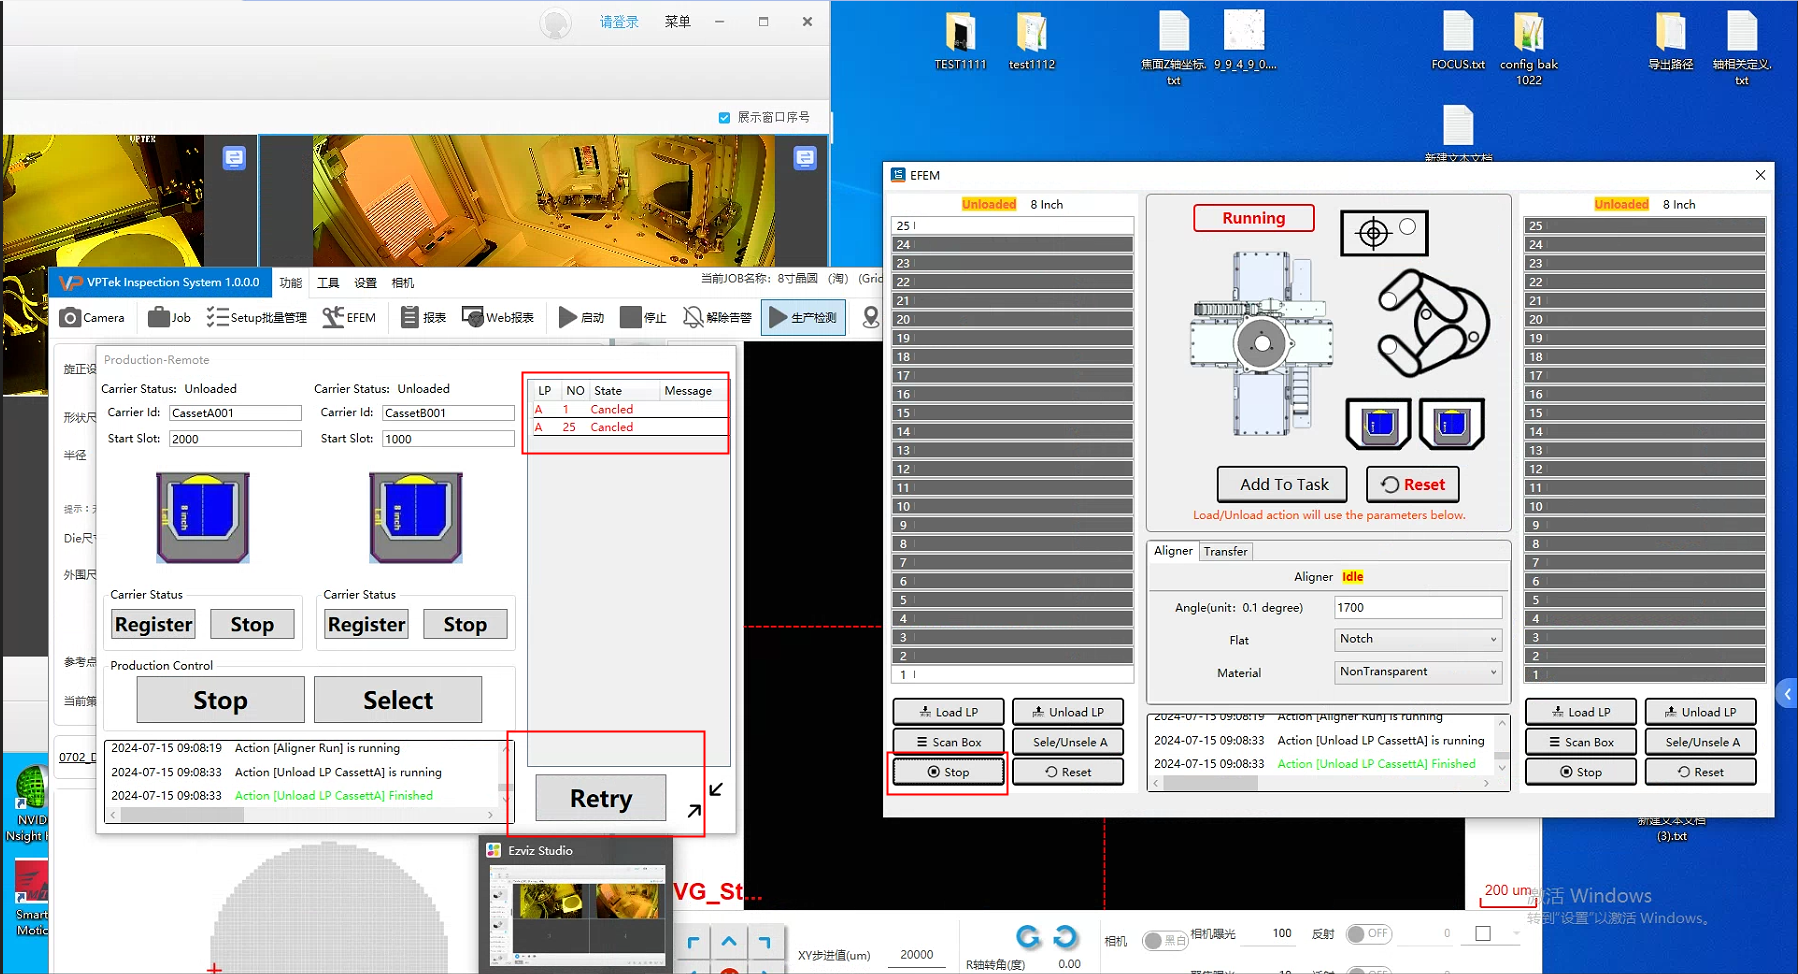Viewport: 1798px width, 974px height.
Task: Open the 设置 menu
Action: tap(366, 283)
